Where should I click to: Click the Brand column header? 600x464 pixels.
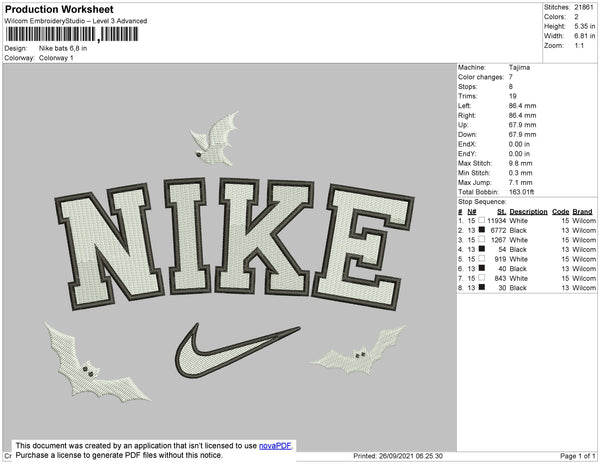point(582,212)
